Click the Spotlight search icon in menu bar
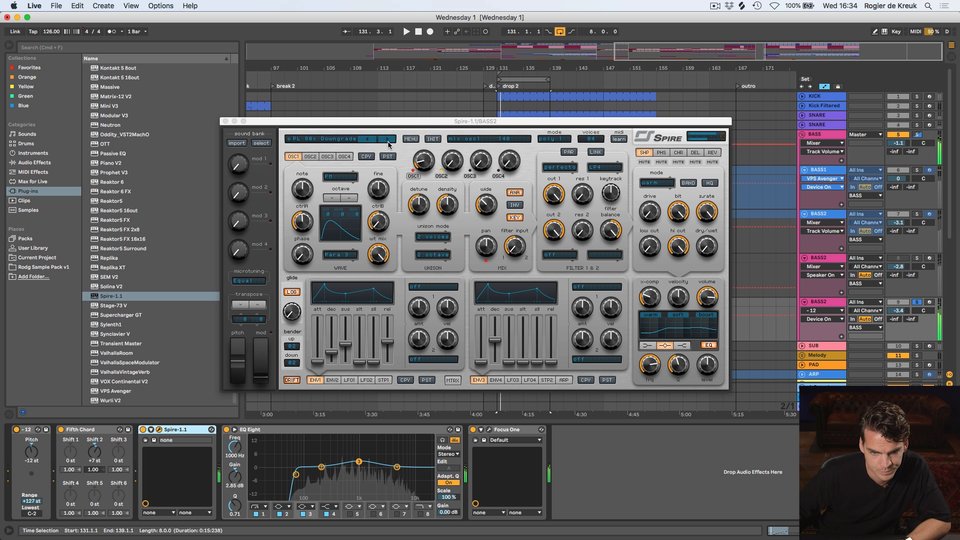Viewport: 960px width, 540px height. (x=928, y=6)
